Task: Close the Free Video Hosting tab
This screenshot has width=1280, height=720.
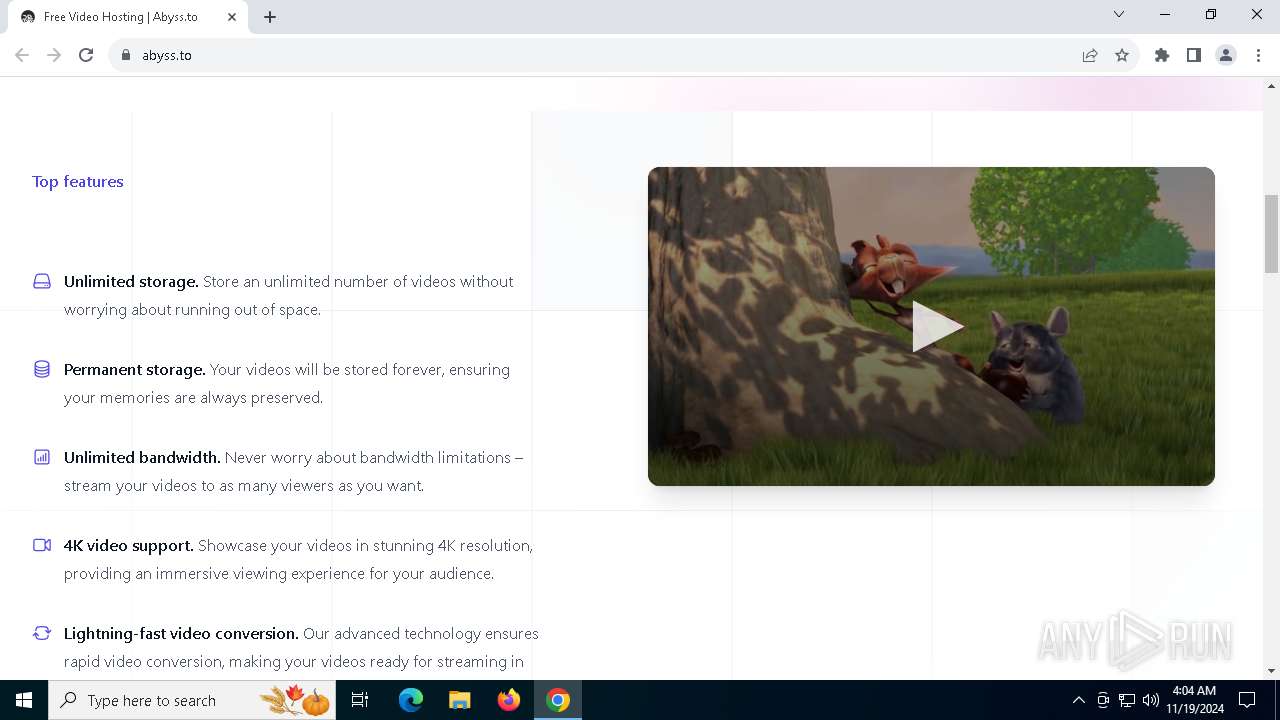Action: pos(232,17)
